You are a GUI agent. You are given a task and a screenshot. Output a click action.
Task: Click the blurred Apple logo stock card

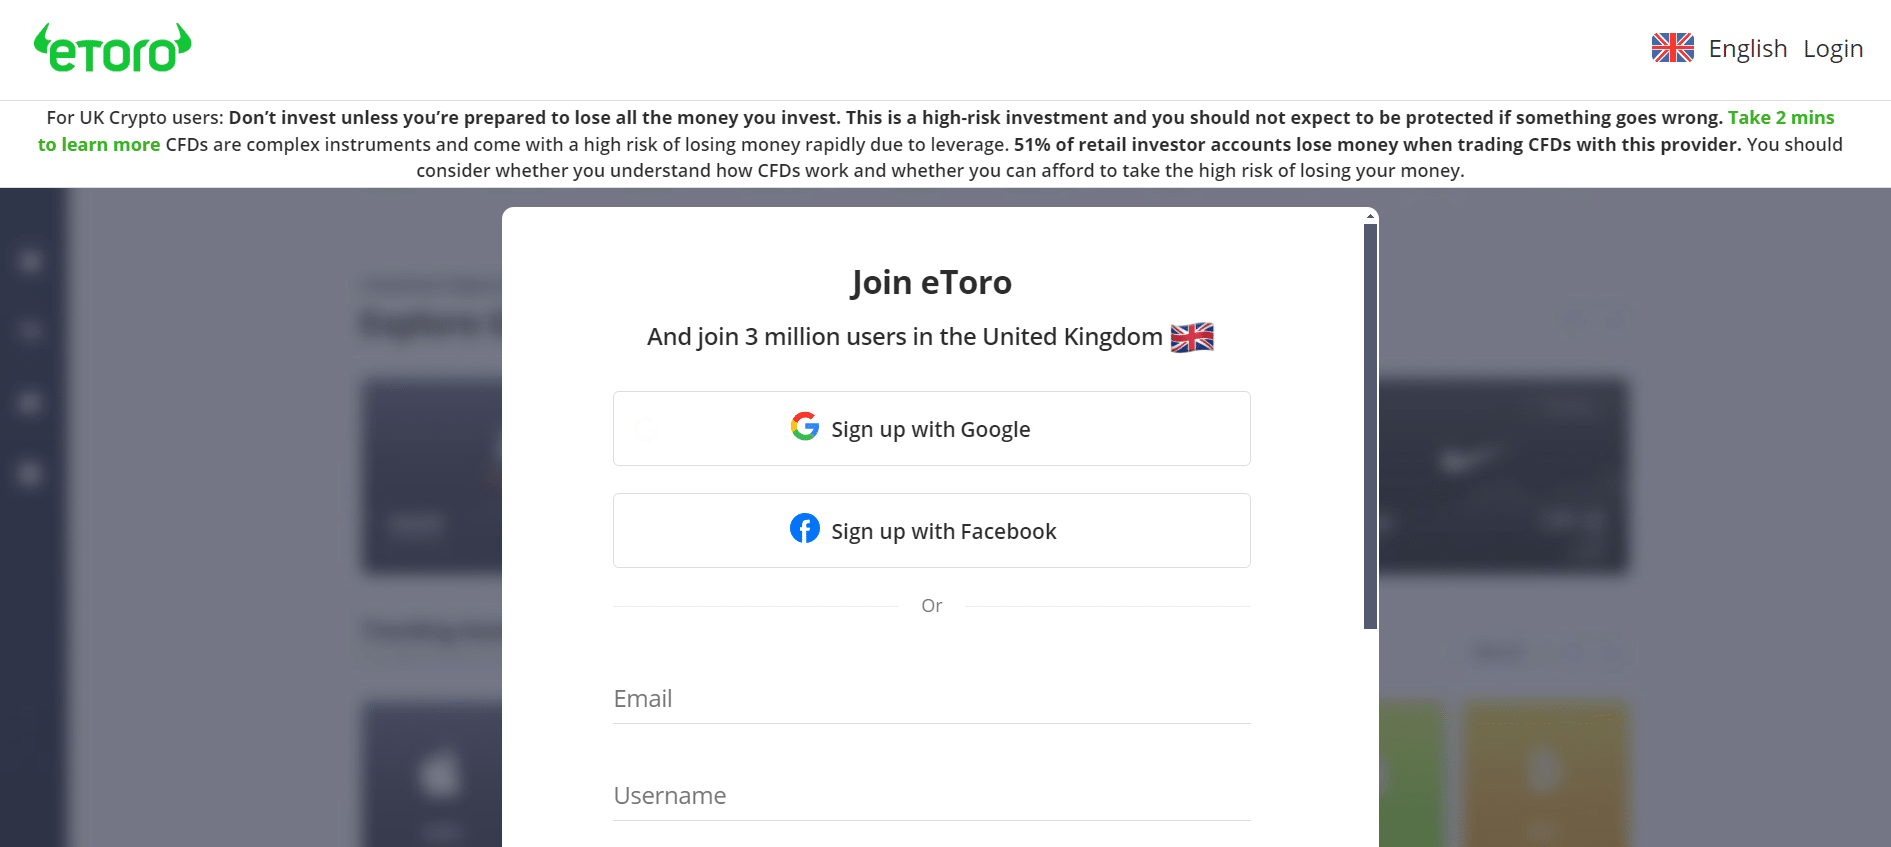coord(431,775)
